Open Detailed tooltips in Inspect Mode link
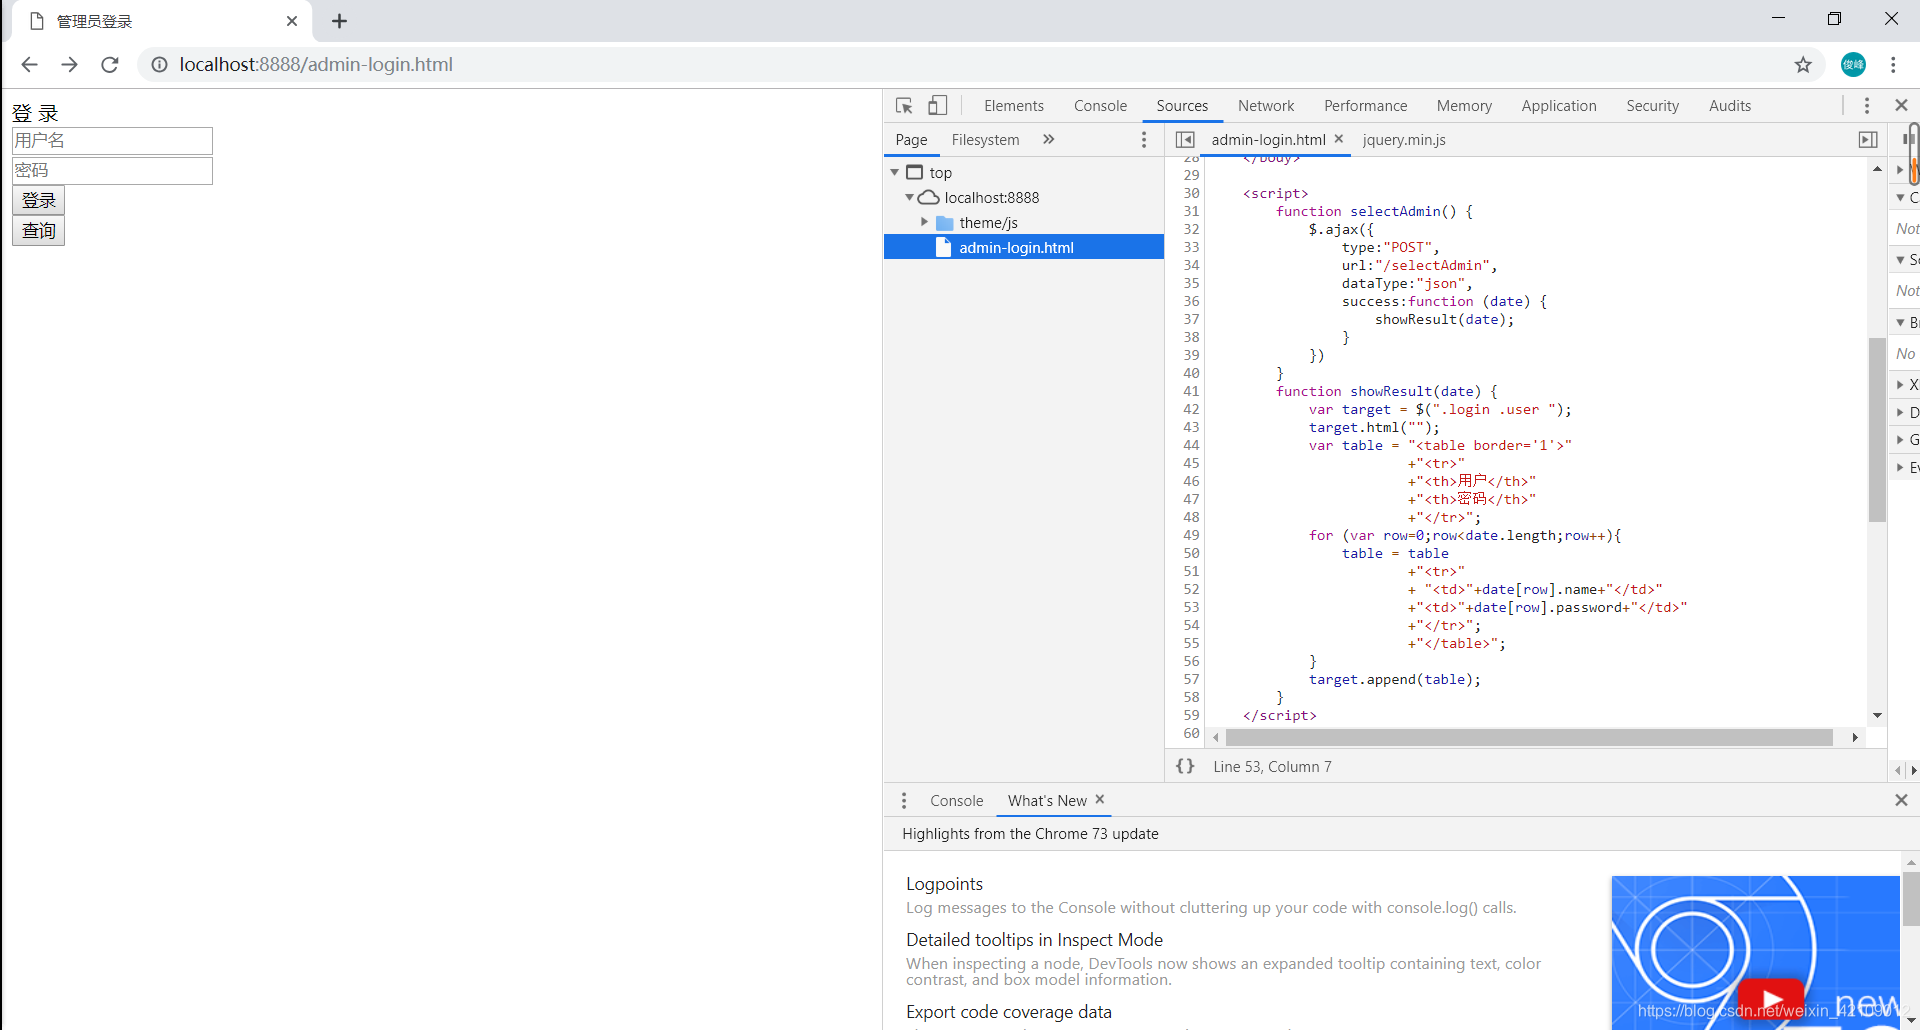 [x=1034, y=940]
